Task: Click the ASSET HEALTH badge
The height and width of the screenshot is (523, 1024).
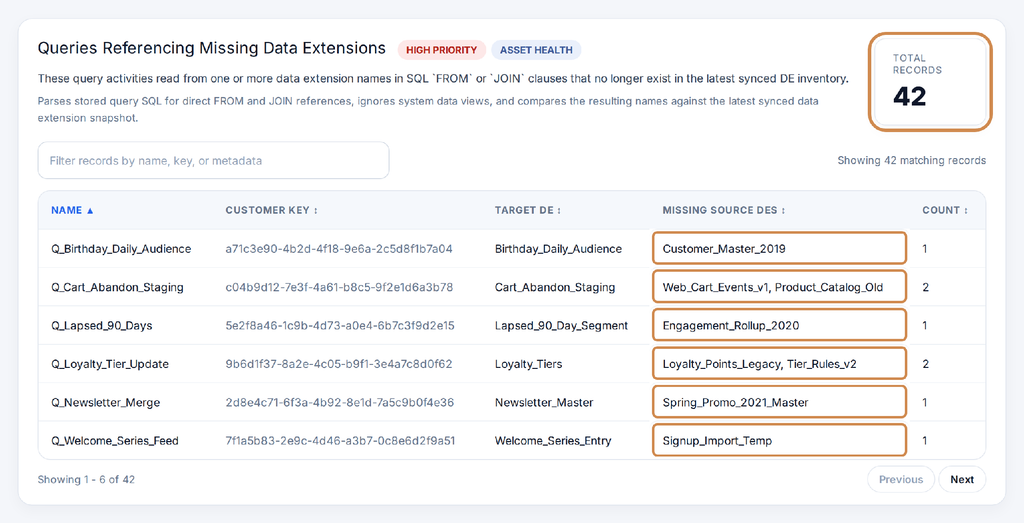Action: coord(536,50)
